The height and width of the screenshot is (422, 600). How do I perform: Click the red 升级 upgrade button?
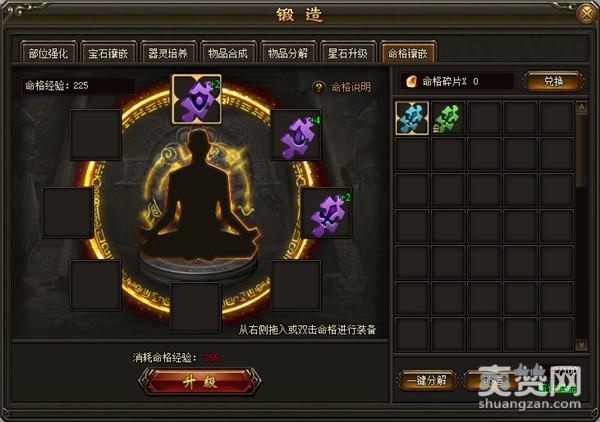[x=200, y=381]
